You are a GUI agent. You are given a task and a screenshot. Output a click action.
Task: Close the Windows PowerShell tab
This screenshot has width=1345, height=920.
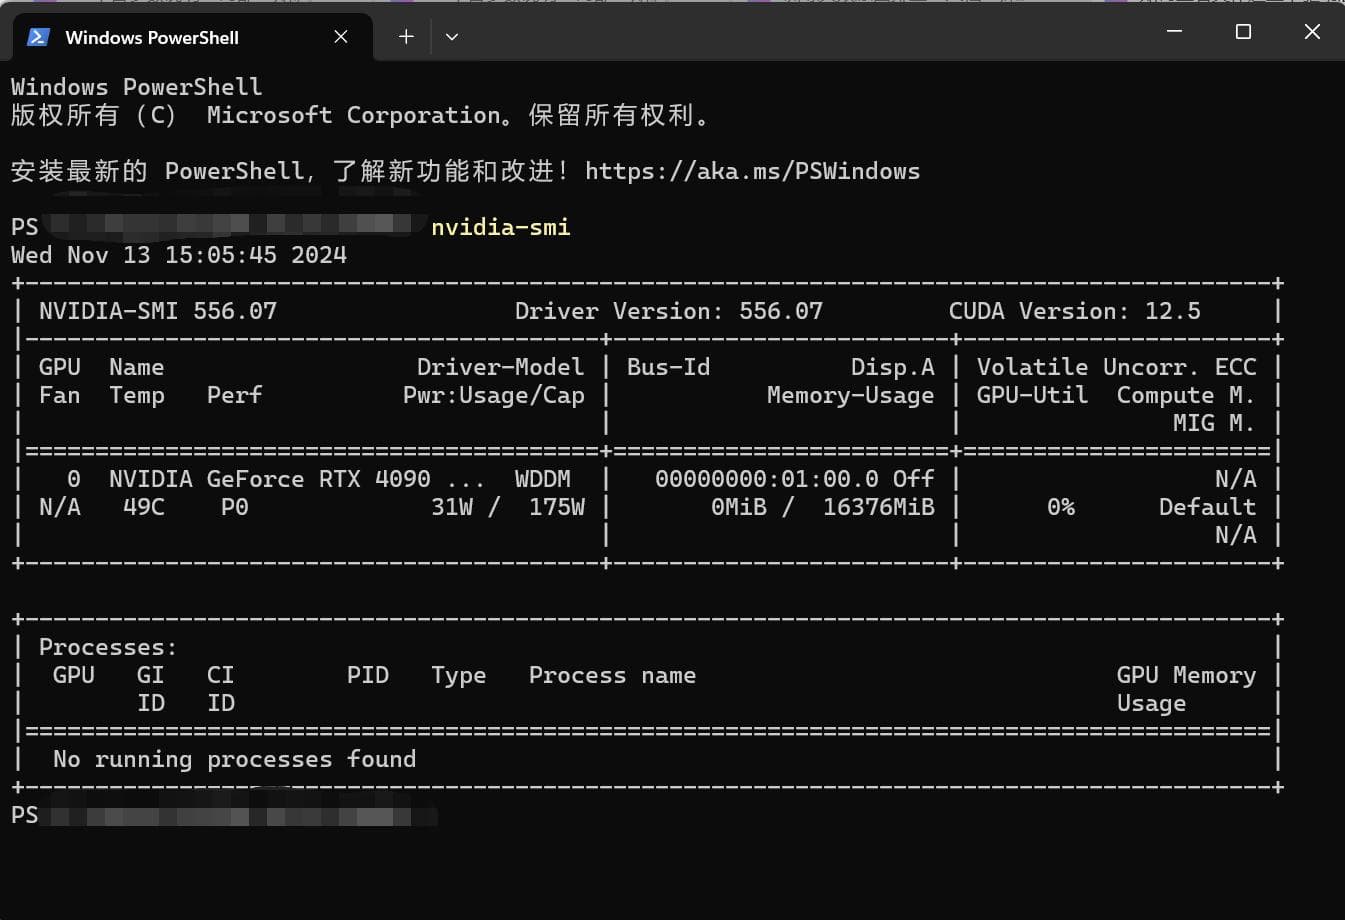point(341,37)
